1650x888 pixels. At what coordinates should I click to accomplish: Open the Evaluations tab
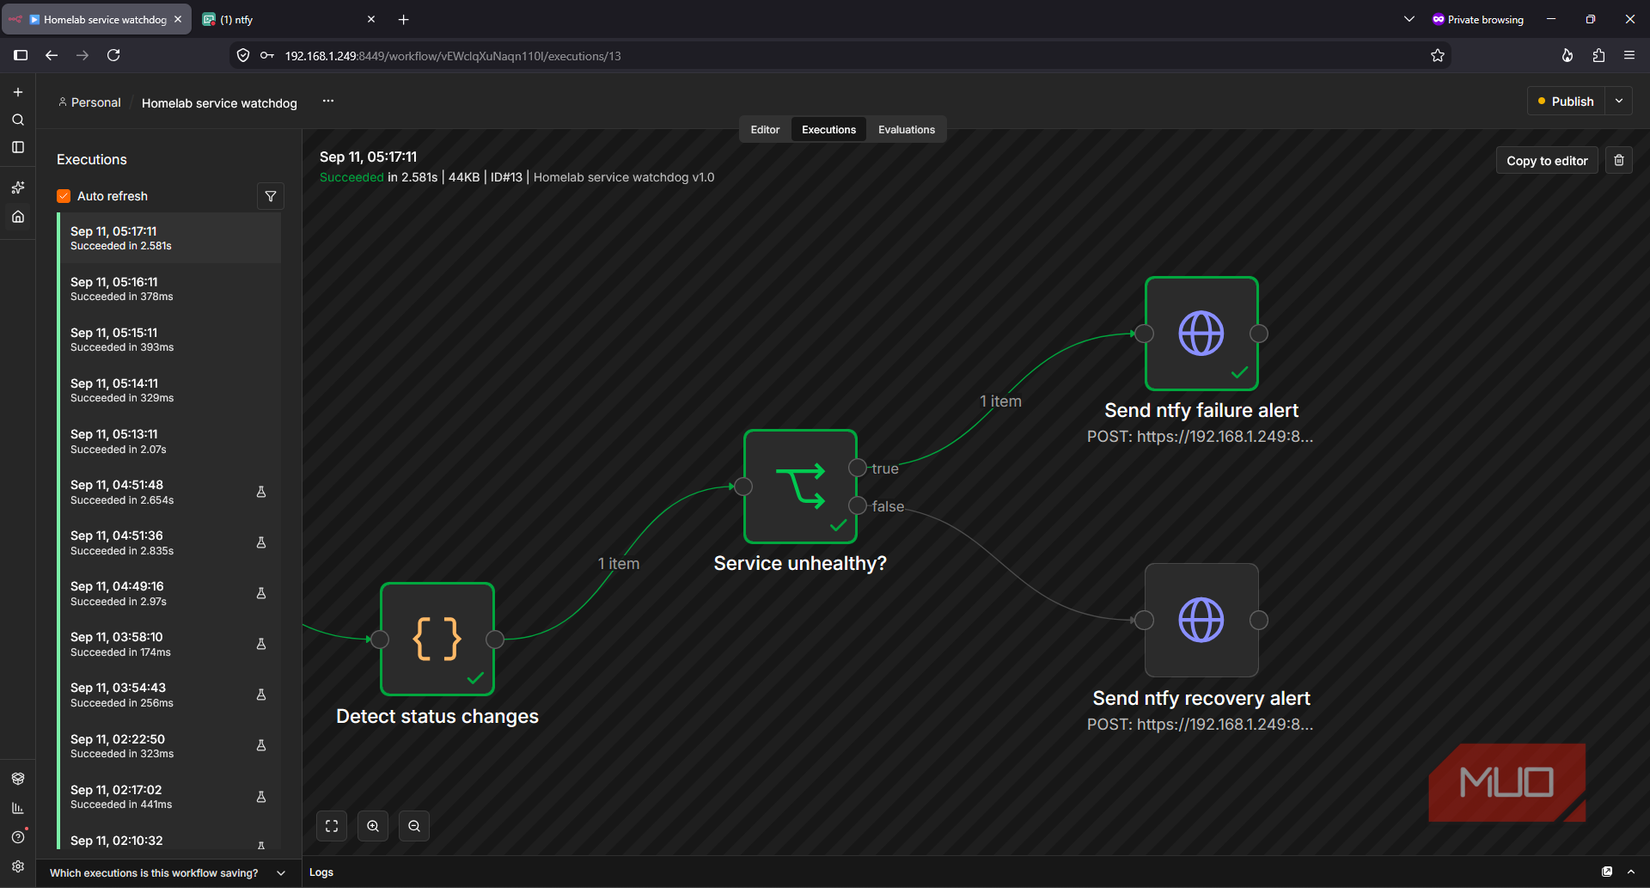(907, 130)
